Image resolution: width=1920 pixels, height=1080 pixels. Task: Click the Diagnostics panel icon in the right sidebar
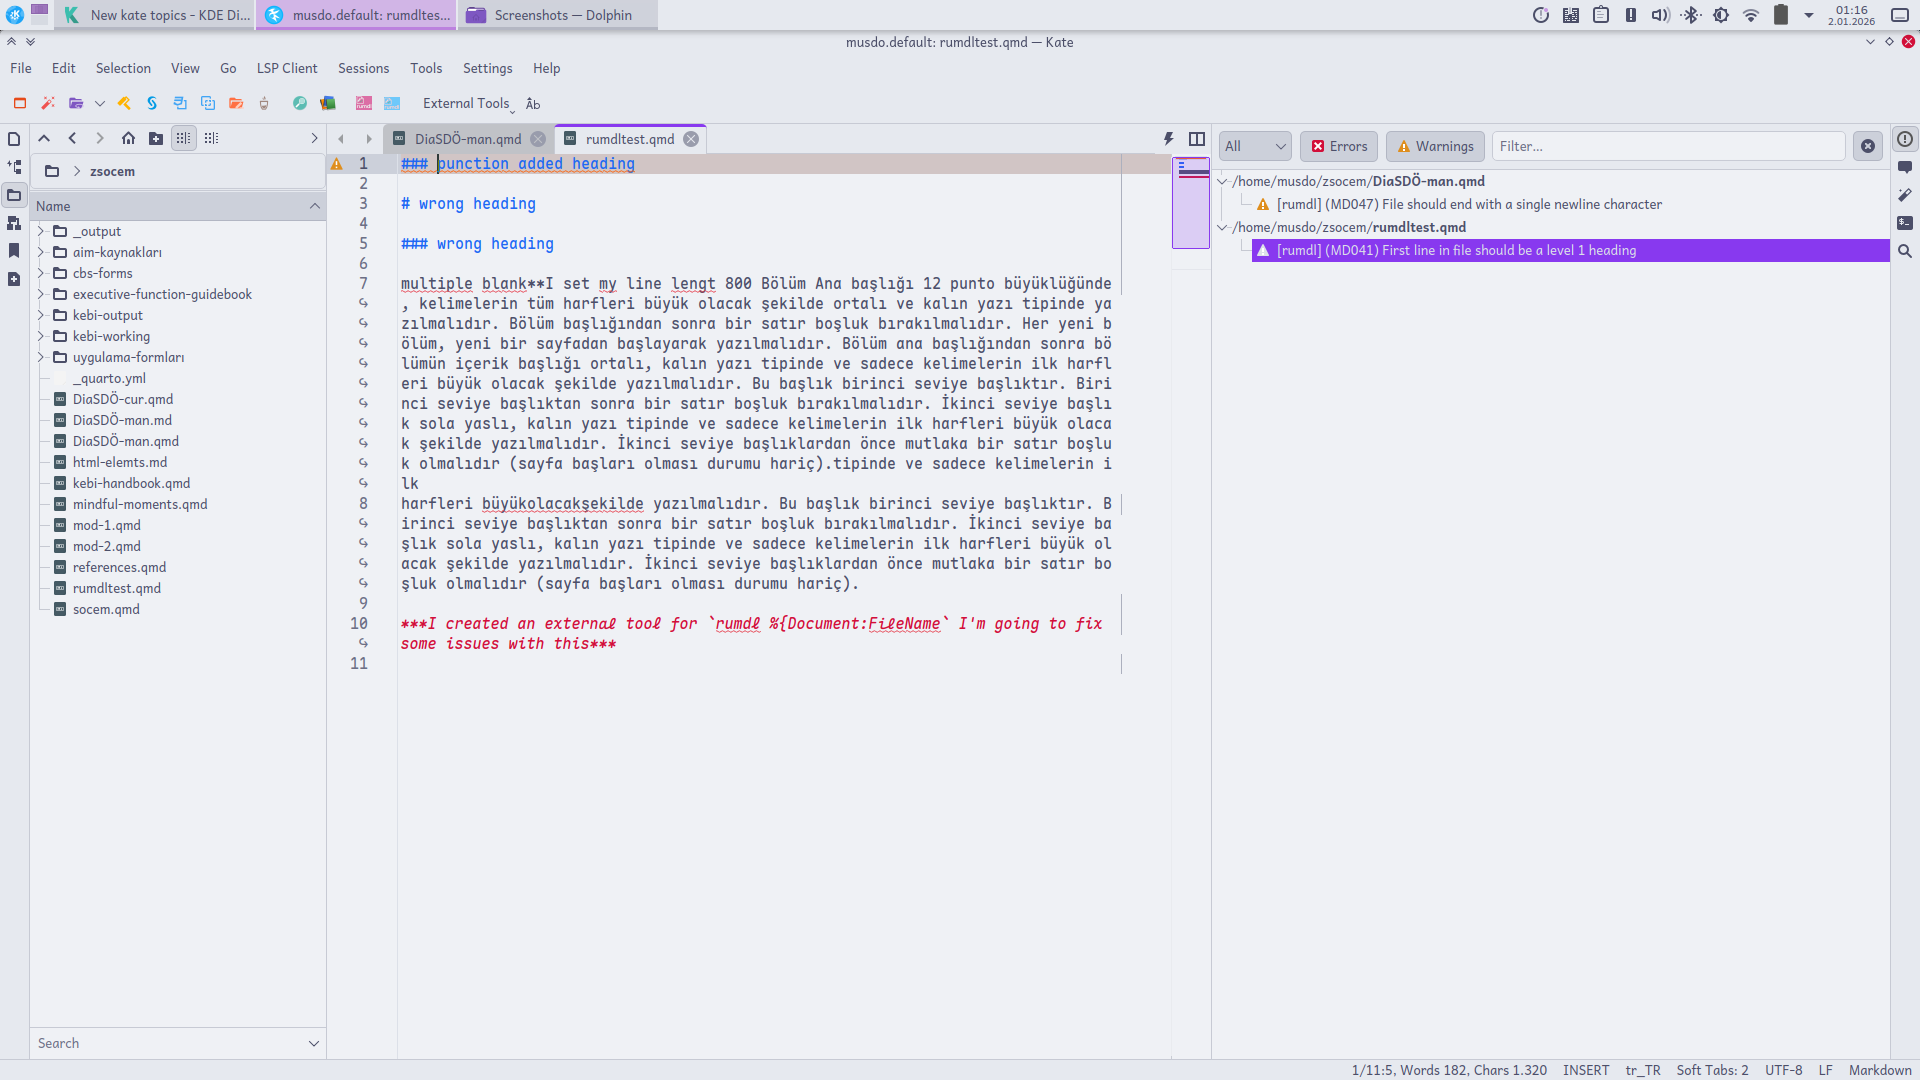click(x=1905, y=139)
